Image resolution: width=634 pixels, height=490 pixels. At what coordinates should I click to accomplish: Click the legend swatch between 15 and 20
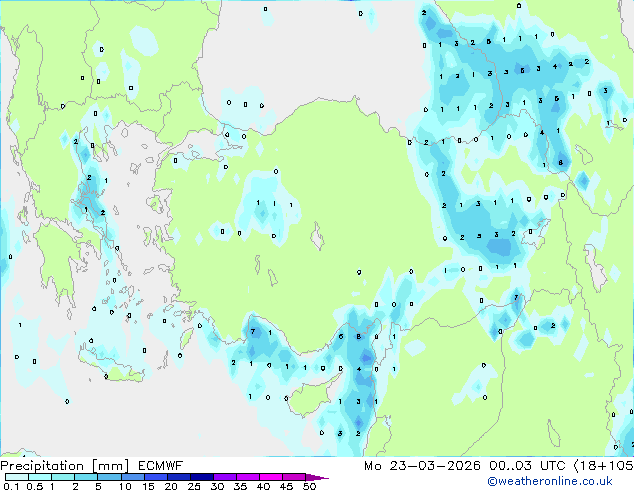[x=155, y=477]
